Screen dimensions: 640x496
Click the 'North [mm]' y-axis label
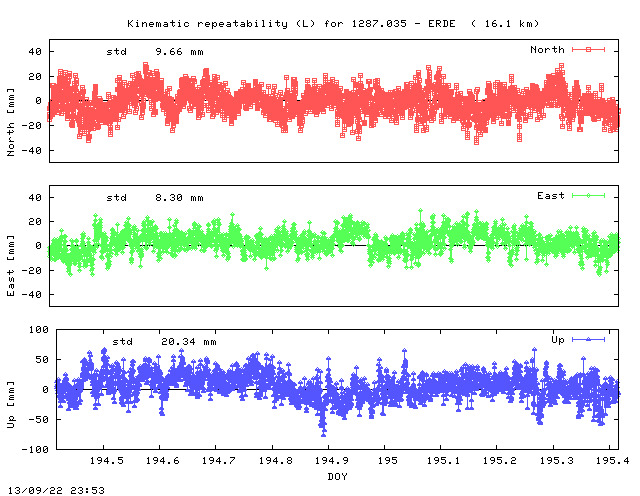coord(11,122)
